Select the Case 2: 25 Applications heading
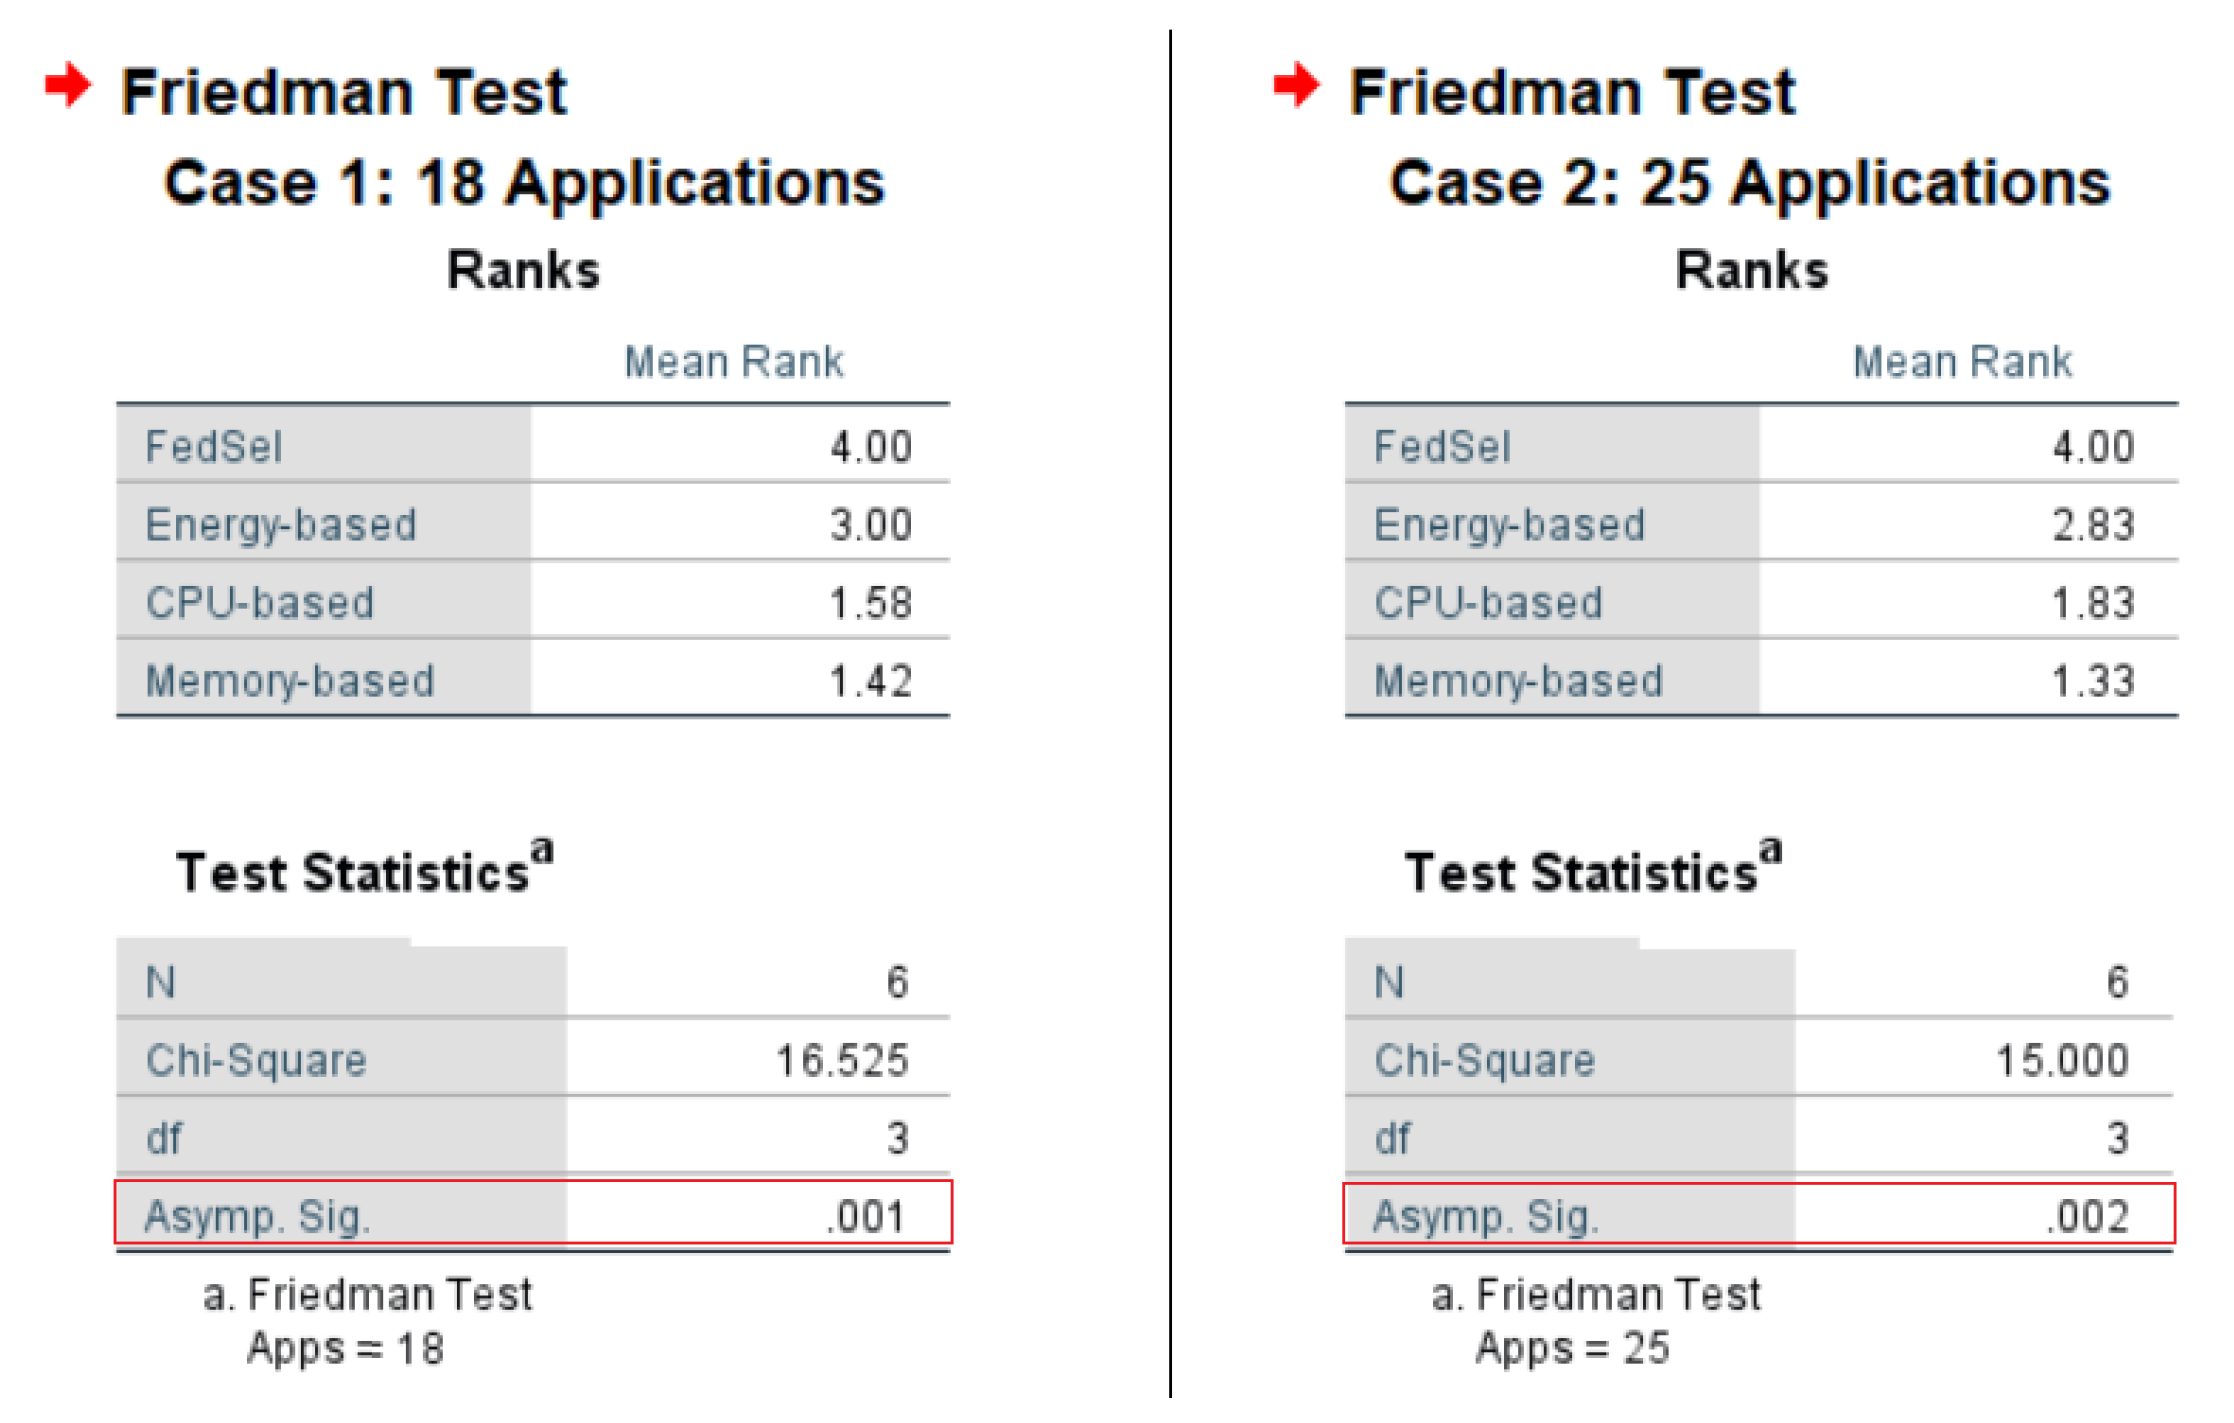This screenshot has height=1423, width=2234. tap(1750, 183)
